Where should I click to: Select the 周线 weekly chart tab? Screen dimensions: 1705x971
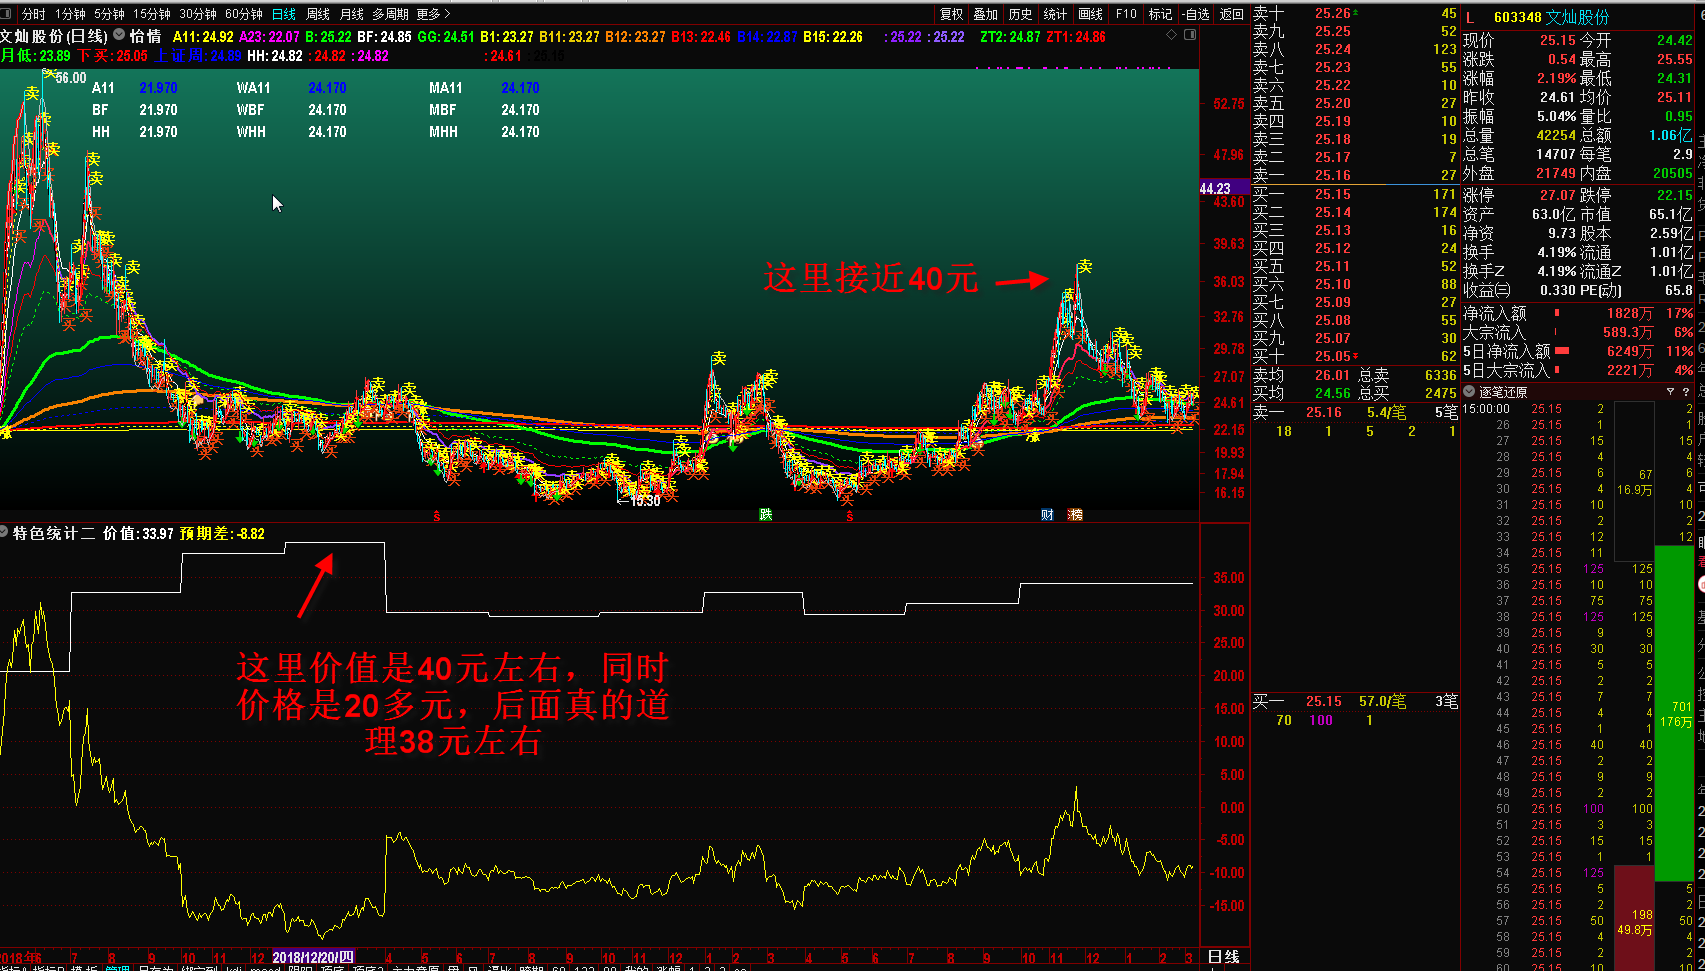(x=318, y=14)
